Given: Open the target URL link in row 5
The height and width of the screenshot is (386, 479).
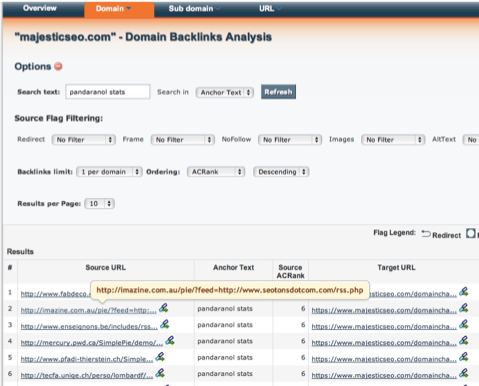Looking at the screenshot, I should (x=384, y=359).
